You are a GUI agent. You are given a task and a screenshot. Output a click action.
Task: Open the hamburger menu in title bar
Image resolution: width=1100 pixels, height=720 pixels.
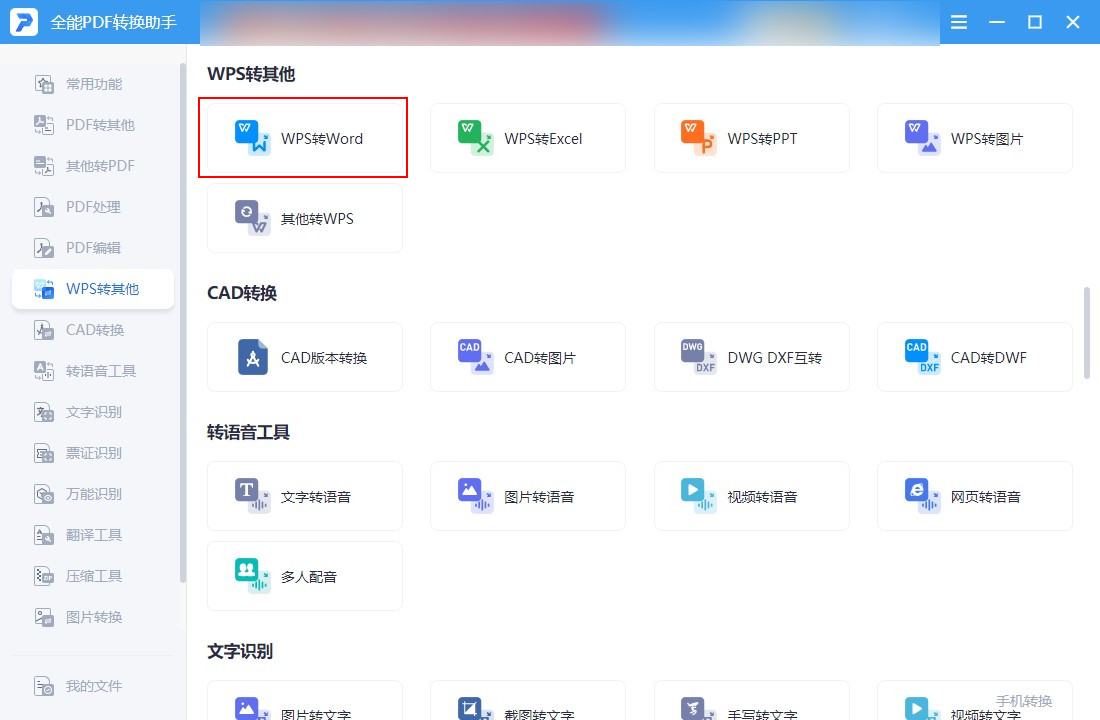[x=958, y=22]
